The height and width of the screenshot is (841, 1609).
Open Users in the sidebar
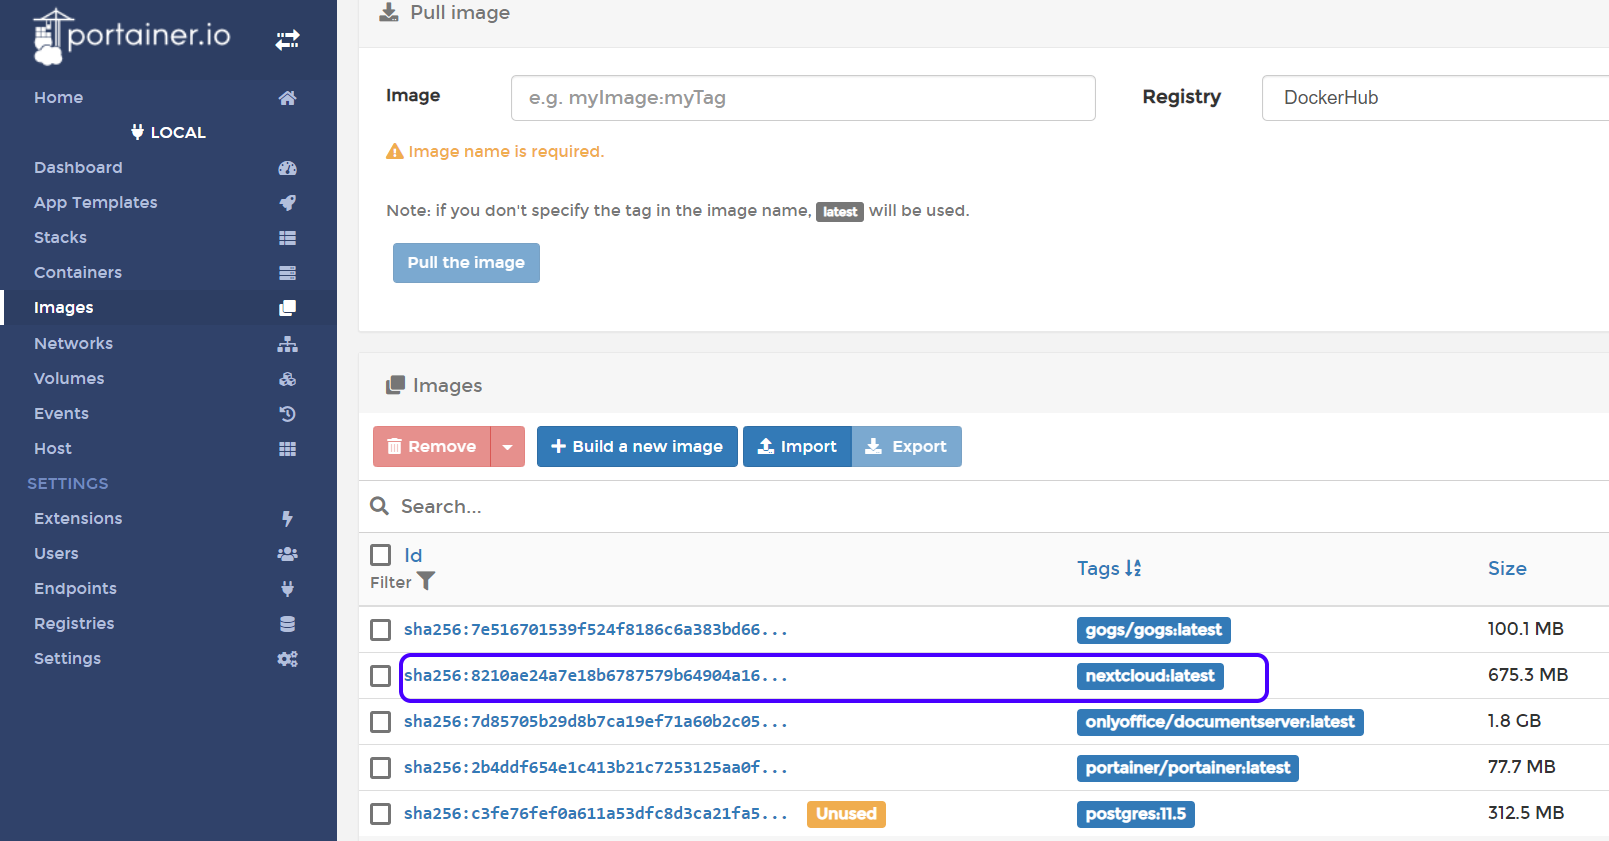point(56,554)
